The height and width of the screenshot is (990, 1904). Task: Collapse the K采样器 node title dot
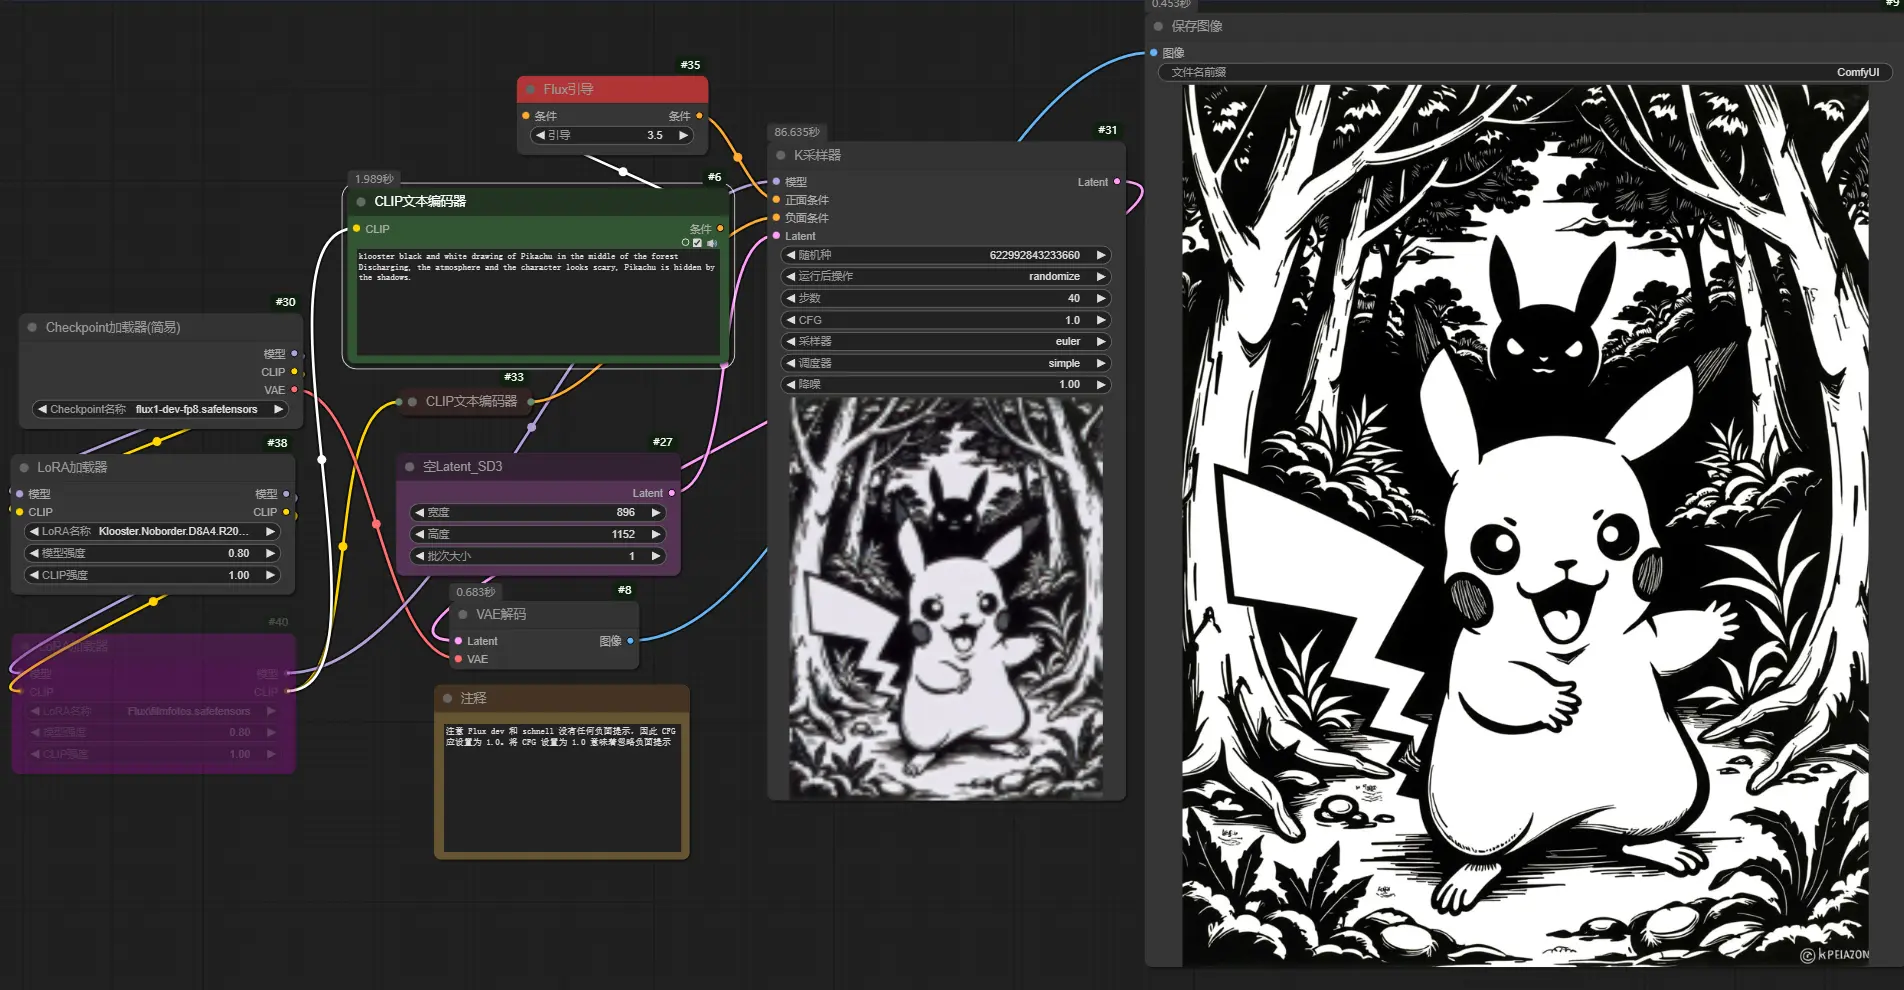[781, 155]
